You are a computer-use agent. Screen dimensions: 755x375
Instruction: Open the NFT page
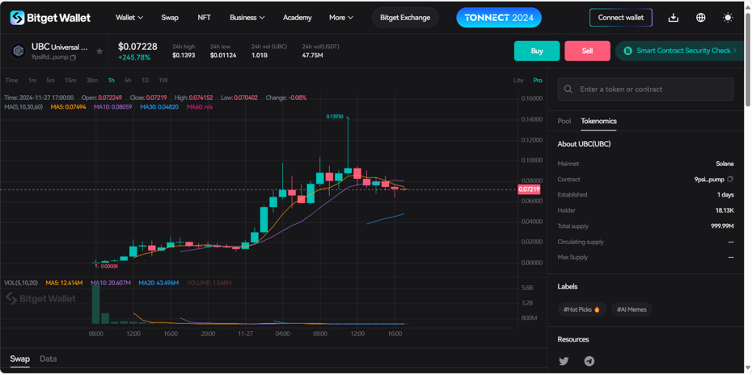click(x=204, y=18)
